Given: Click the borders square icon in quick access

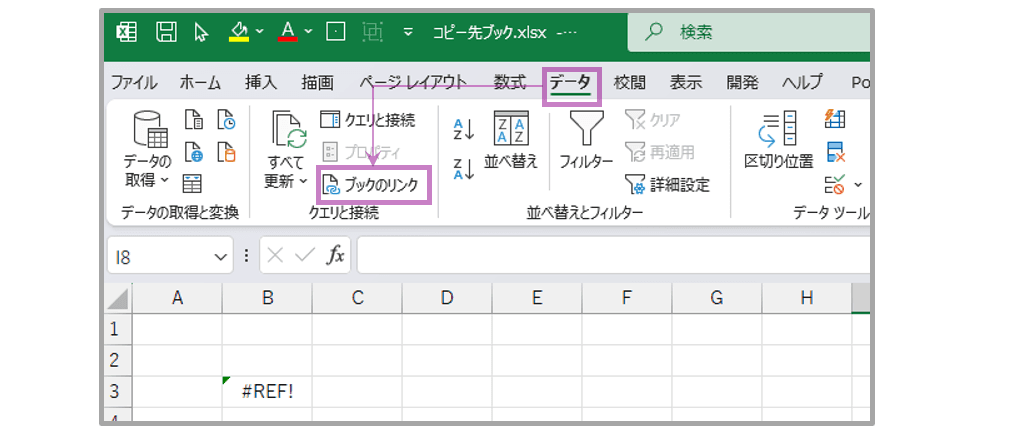Looking at the screenshot, I should pyautogui.click(x=336, y=32).
